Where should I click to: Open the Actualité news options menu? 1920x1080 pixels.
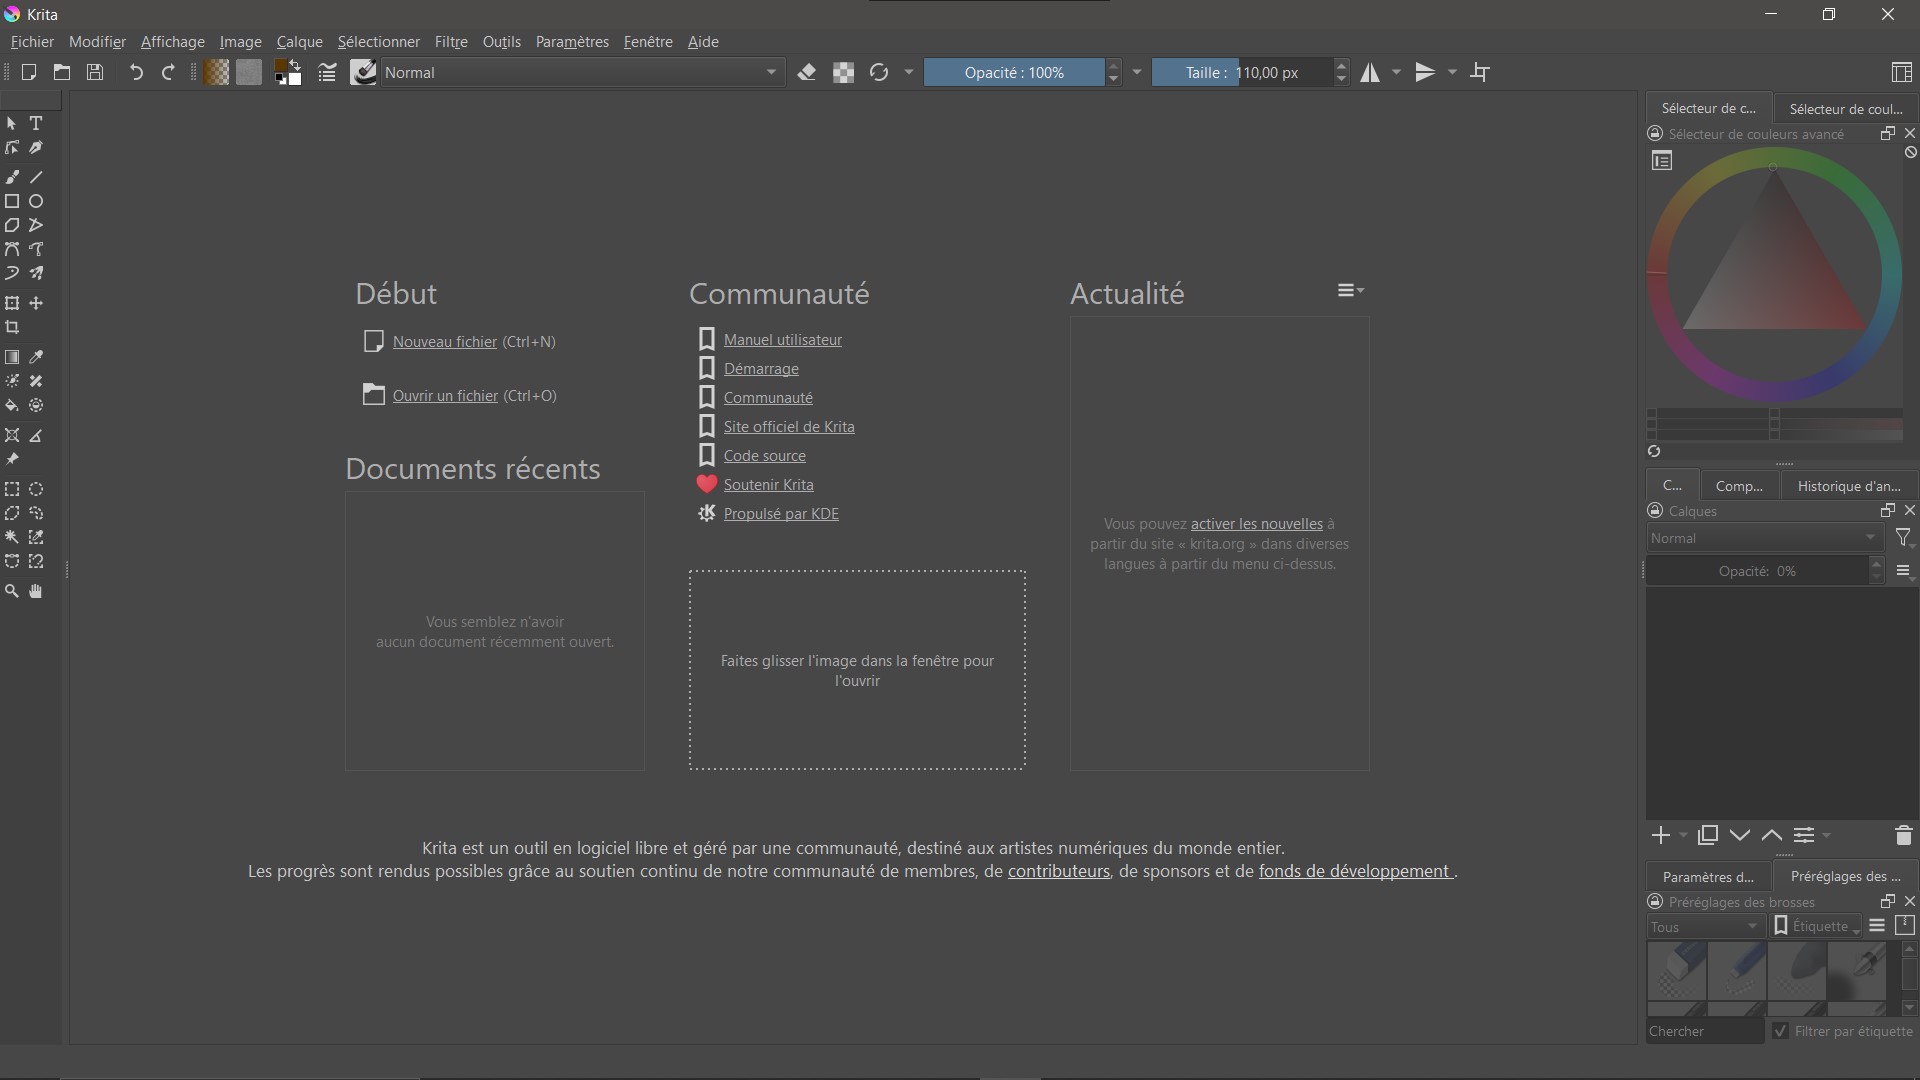coord(1351,290)
